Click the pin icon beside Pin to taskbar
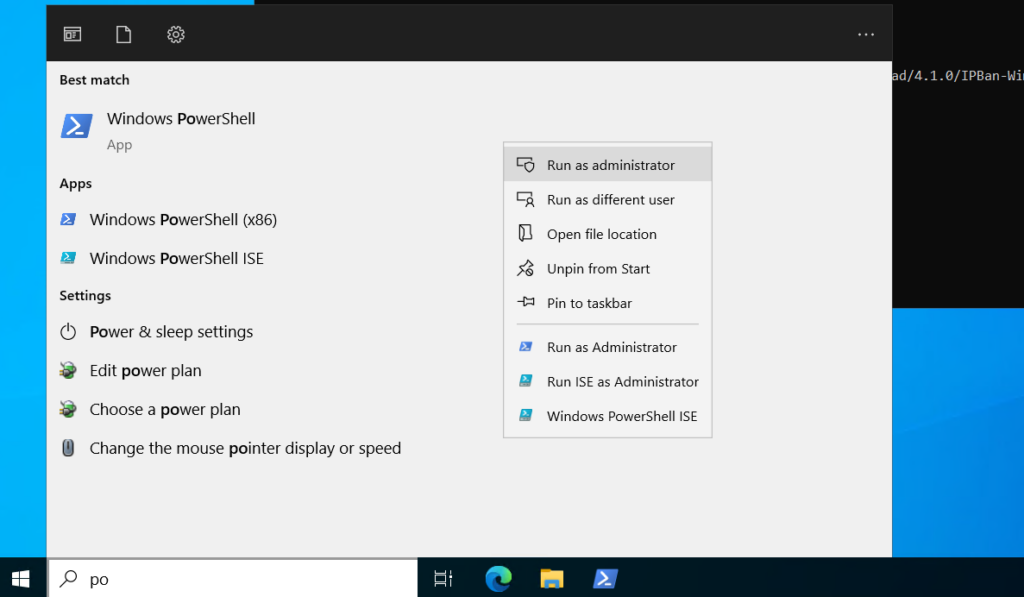This screenshot has width=1024, height=597. pyautogui.click(x=526, y=302)
